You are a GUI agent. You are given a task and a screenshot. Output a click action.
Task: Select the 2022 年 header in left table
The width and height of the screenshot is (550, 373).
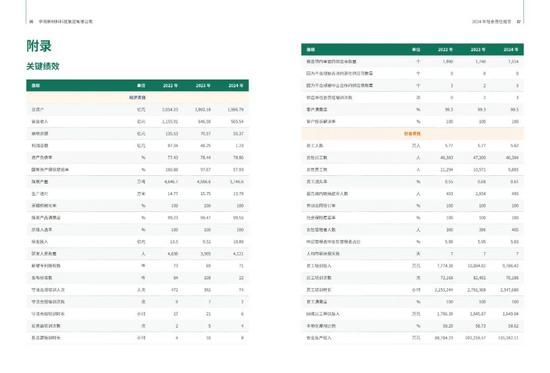pyautogui.click(x=170, y=86)
